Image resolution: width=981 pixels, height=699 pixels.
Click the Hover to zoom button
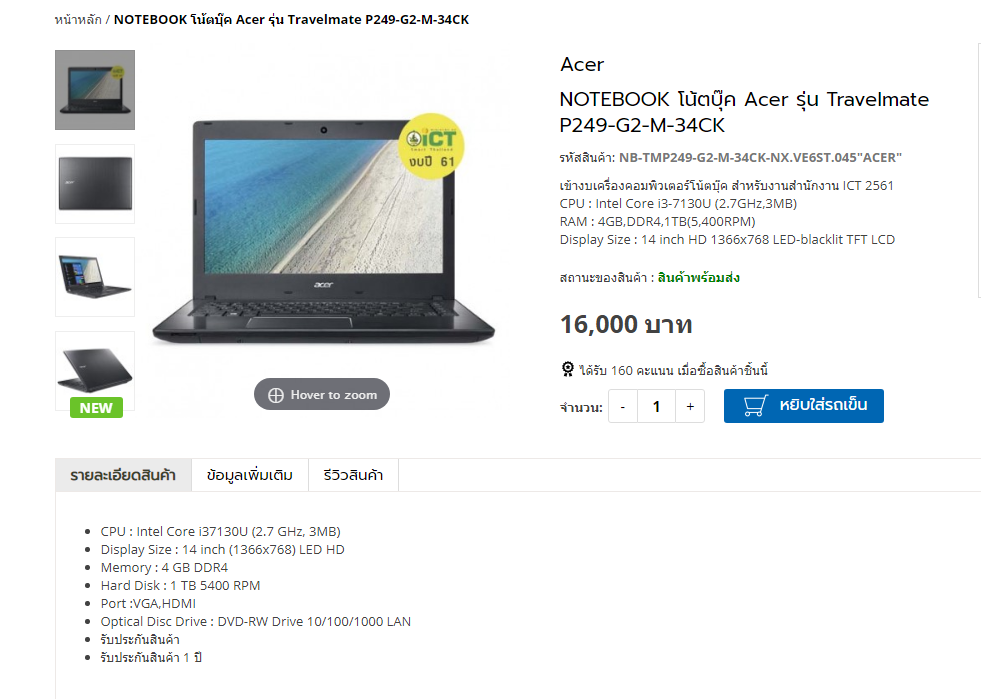coord(322,394)
